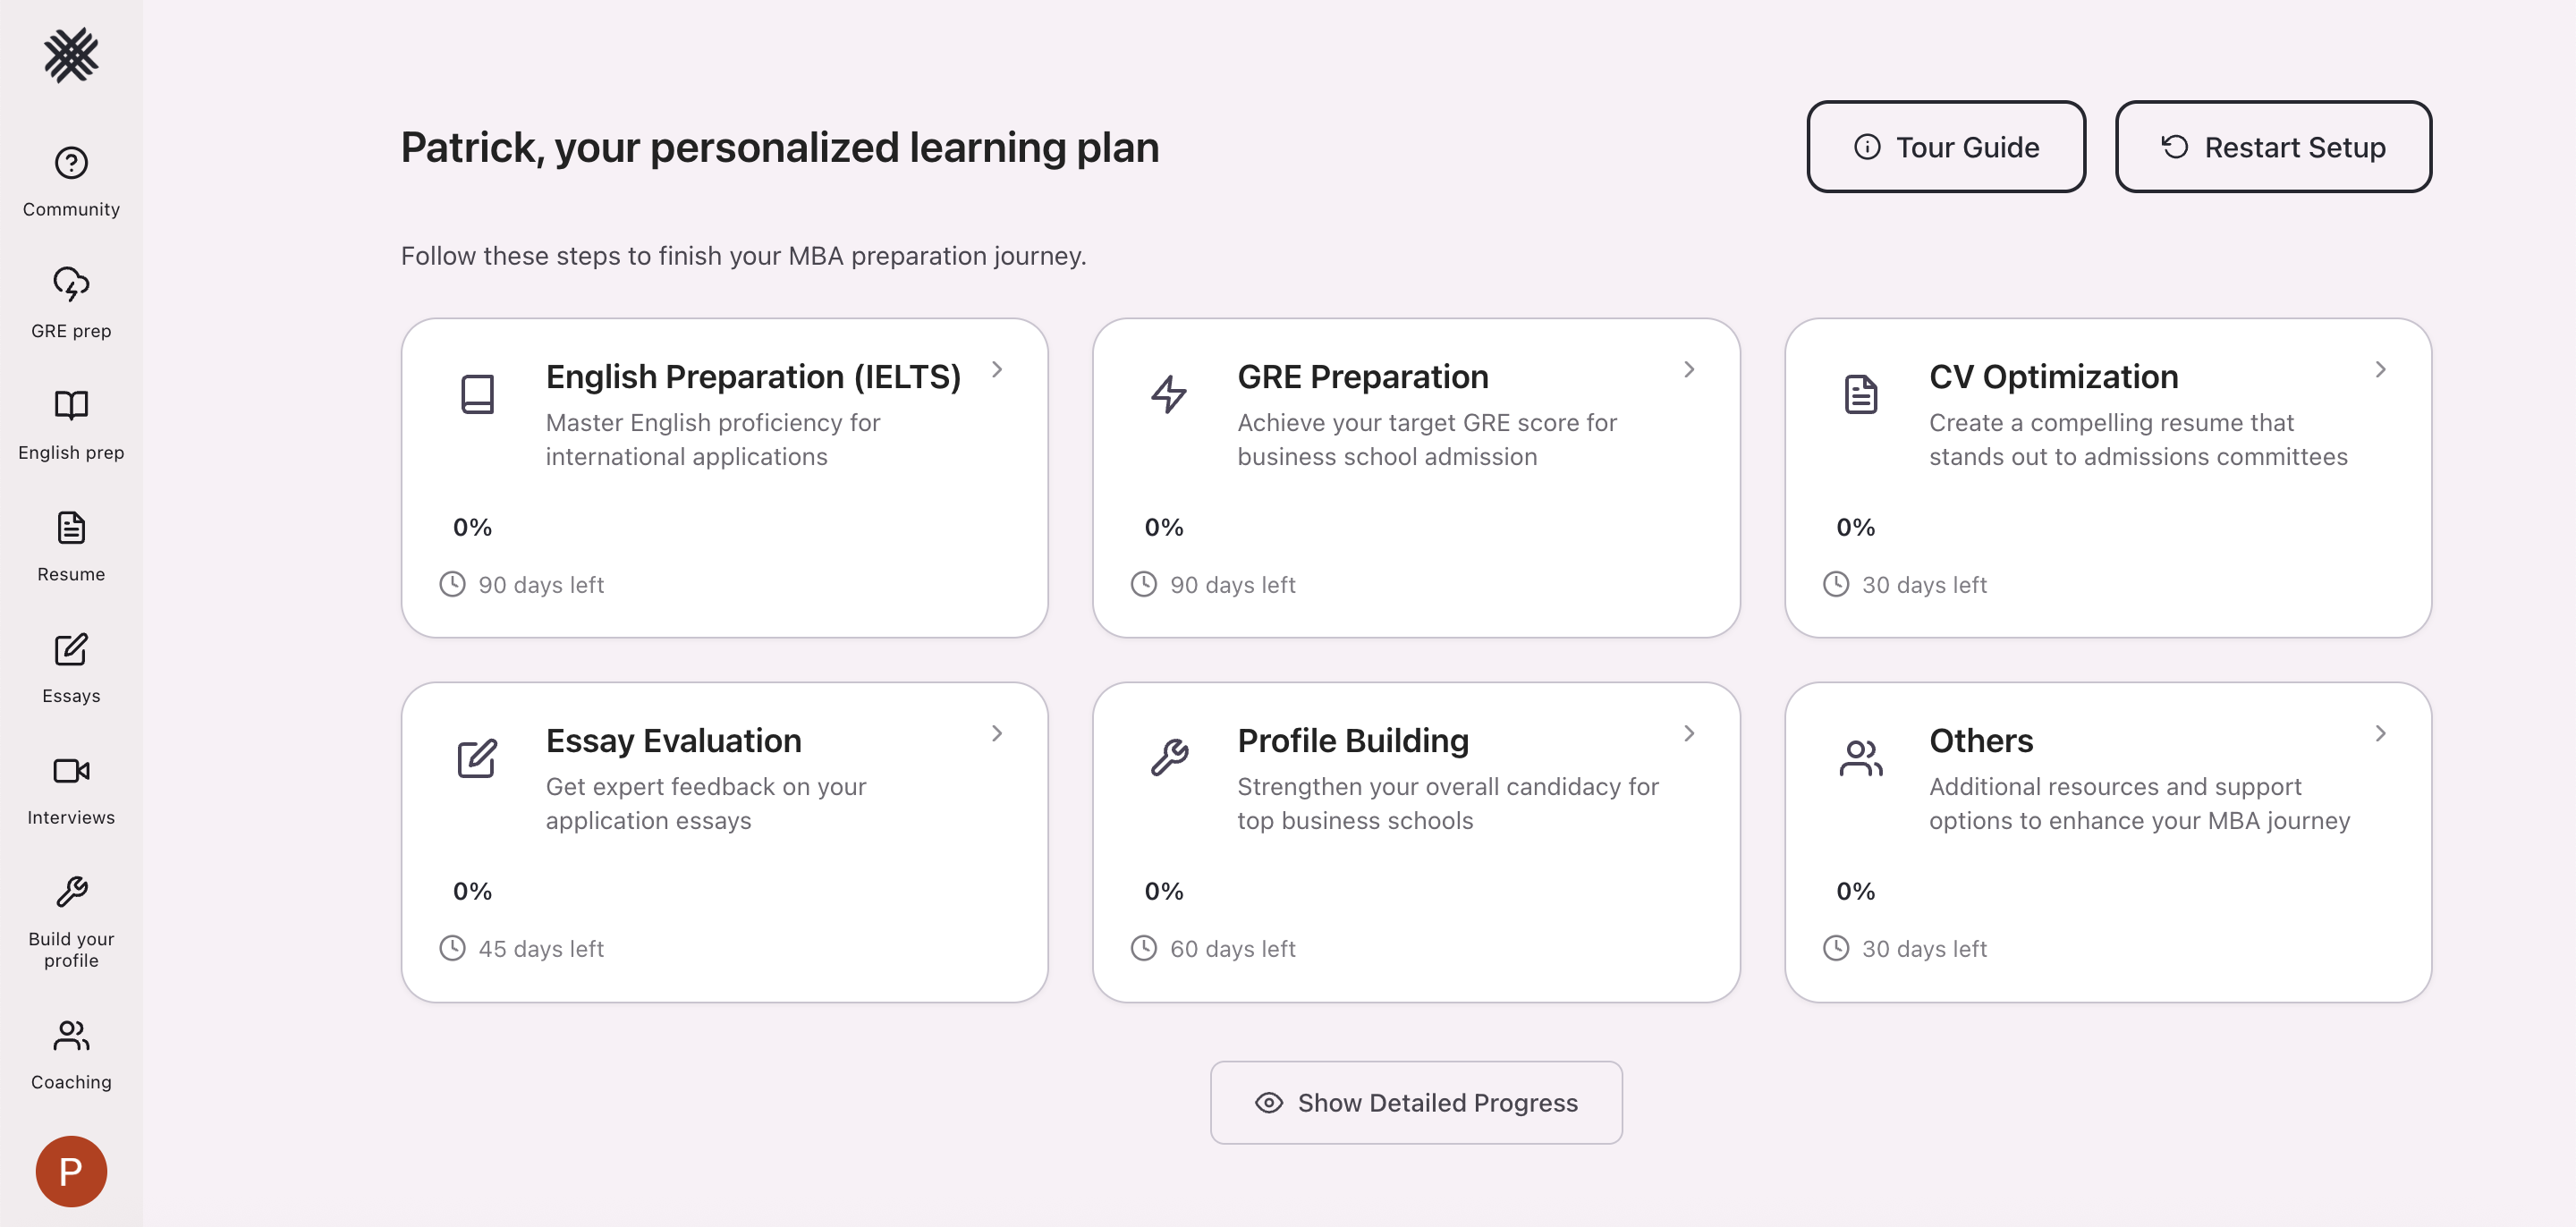
Task: Open English prep book icon
Action: point(71,405)
